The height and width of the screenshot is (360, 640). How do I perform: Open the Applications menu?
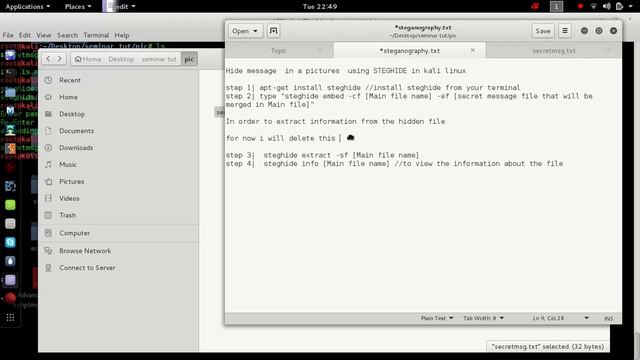tap(28, 6)
